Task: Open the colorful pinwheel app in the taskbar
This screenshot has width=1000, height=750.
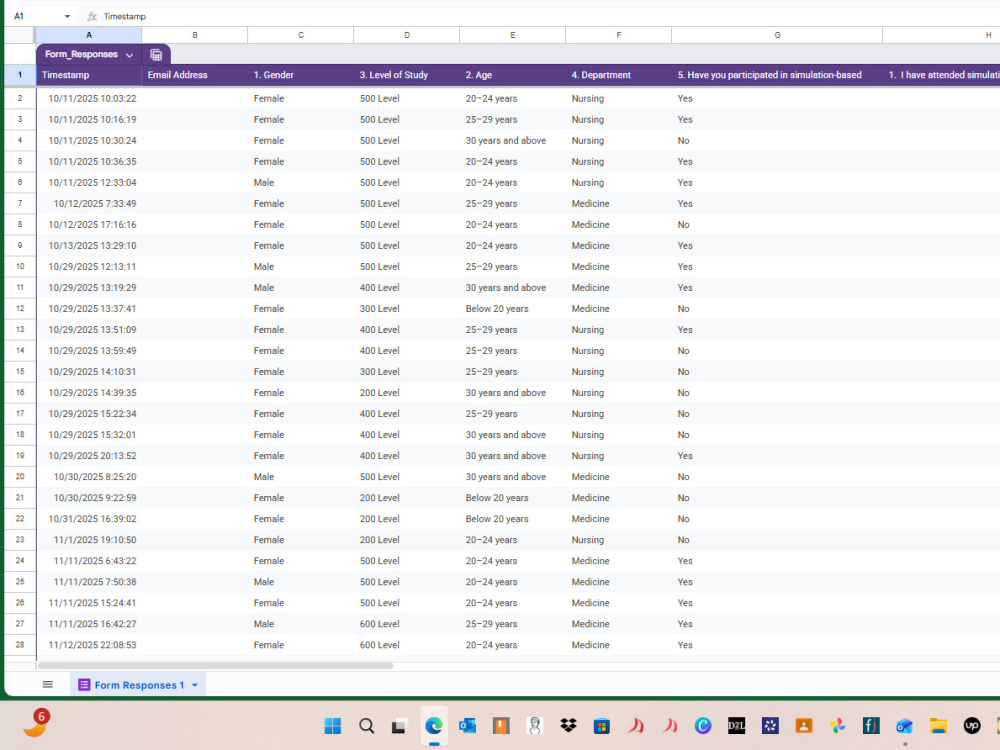Action: tap(837, 726)
